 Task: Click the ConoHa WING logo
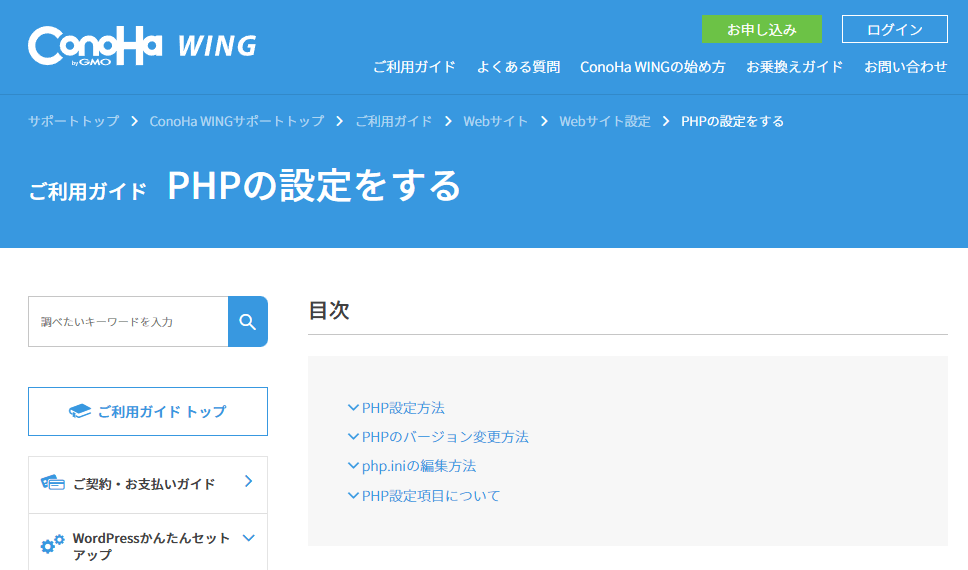[142, 46]
